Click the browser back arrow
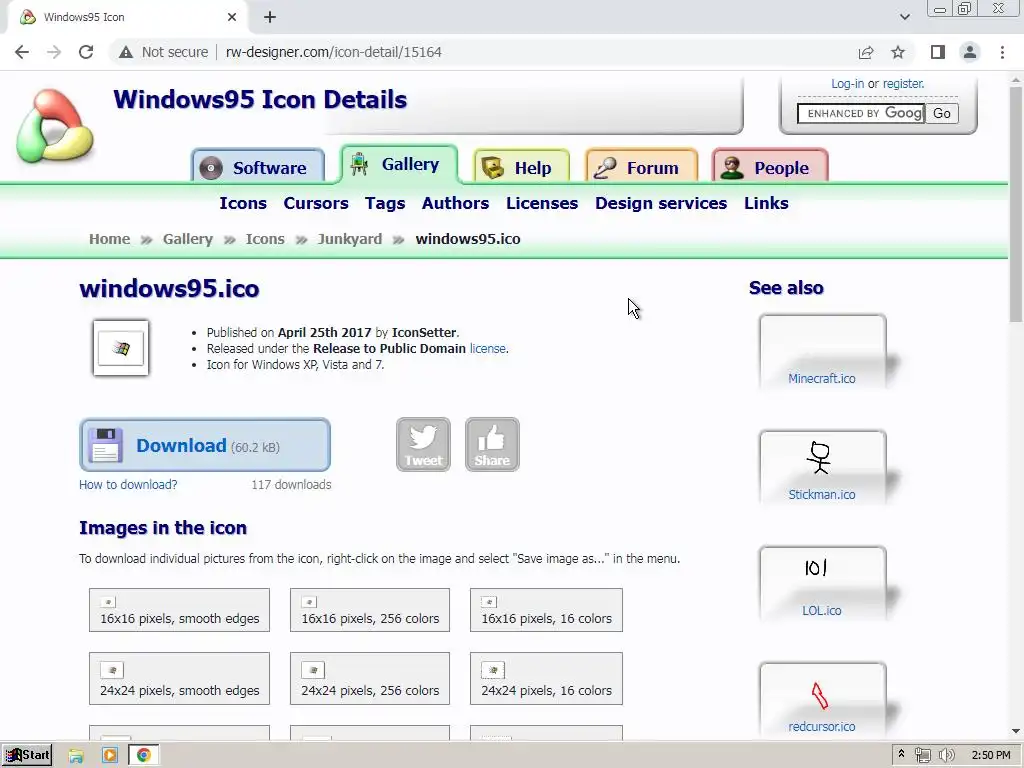1024x768 pixels. (x=22, y=52)
